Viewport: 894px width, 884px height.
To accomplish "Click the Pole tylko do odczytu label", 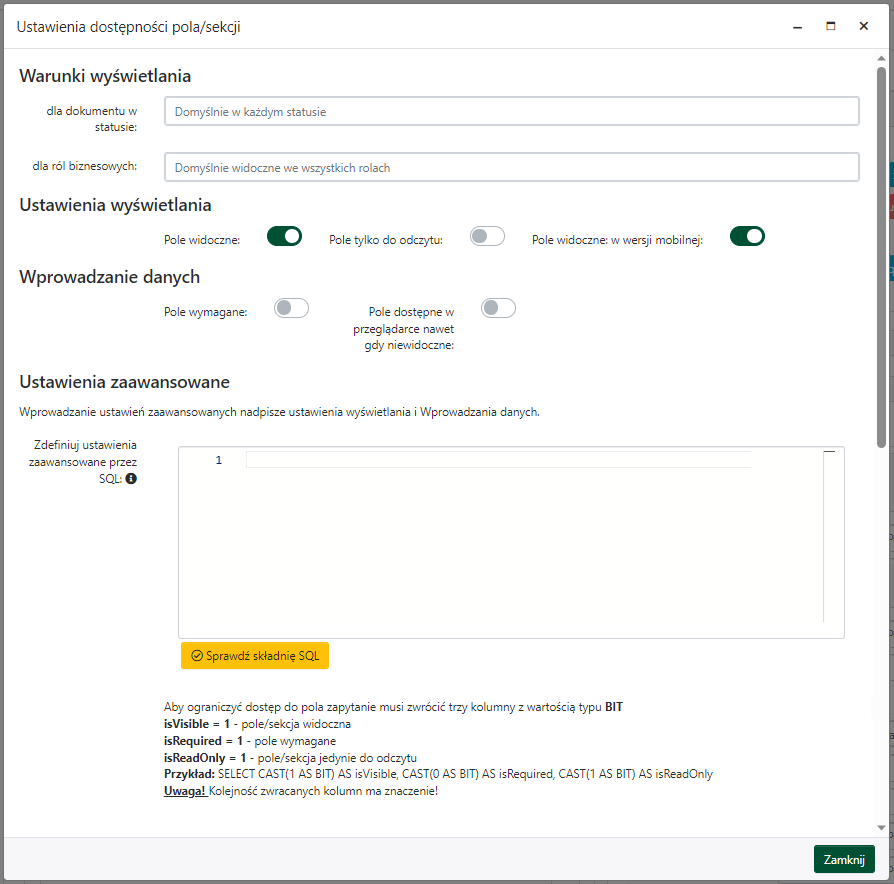I will tap(385, 240).
